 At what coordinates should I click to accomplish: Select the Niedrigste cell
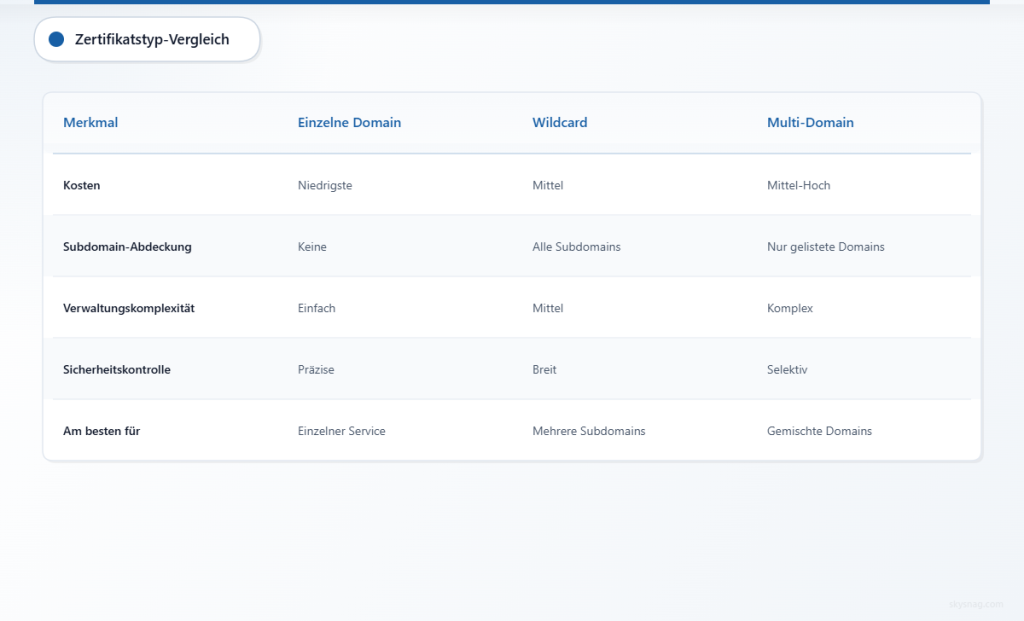pyautogui.click(x=325, y=185)
